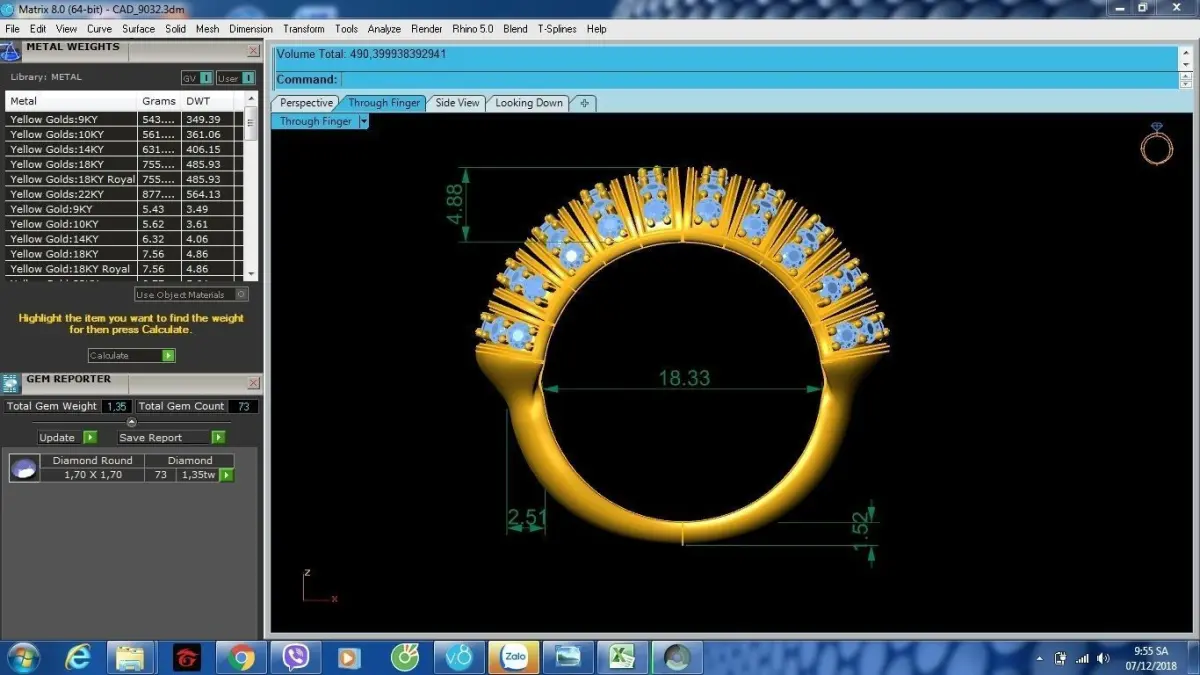Image resolution: width=1200 pixels, height=675 pixels.
Task: Click the command area scroll up arrow
Action: (x=1186, y=52)
